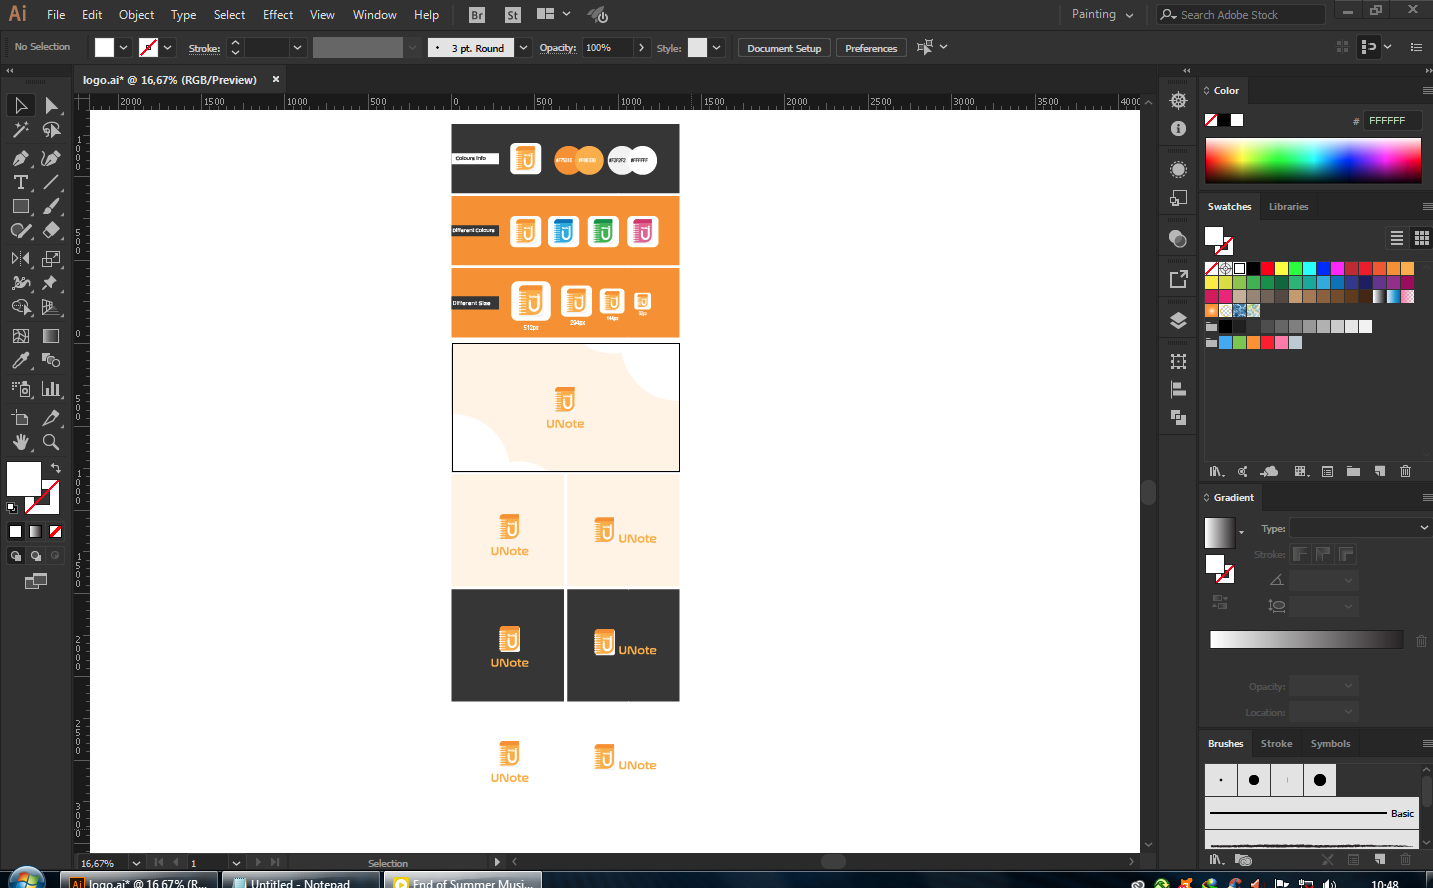1433x888 pixels.
Task: Delete swatch using Swatches trash icon
Action: 1405,471
